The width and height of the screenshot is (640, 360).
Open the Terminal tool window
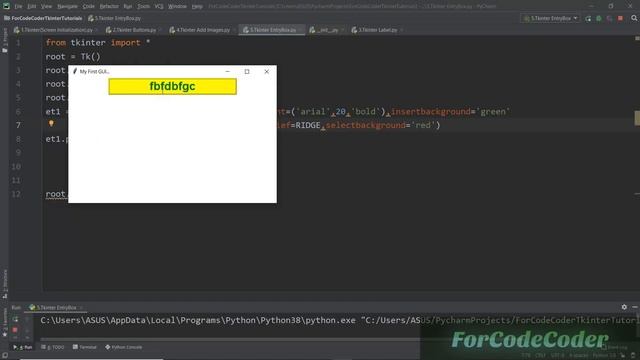click(84, 347)
